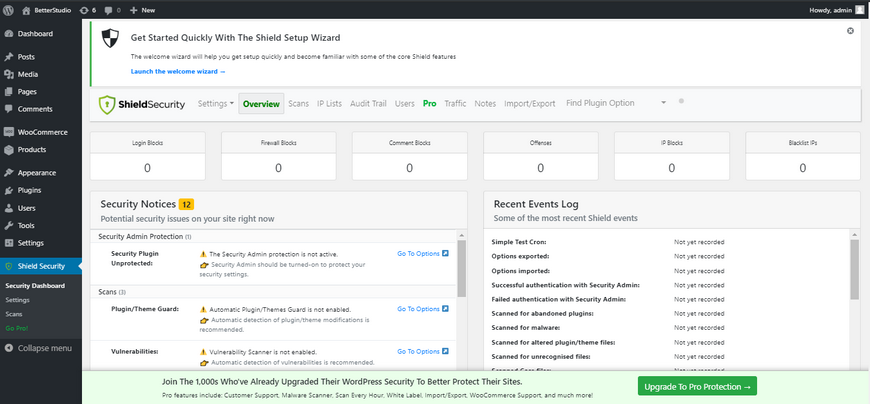Click Go To Options for Plugin/Theme Guard
The height and width of the screenshot is (404, 870).
pos(423,309)
